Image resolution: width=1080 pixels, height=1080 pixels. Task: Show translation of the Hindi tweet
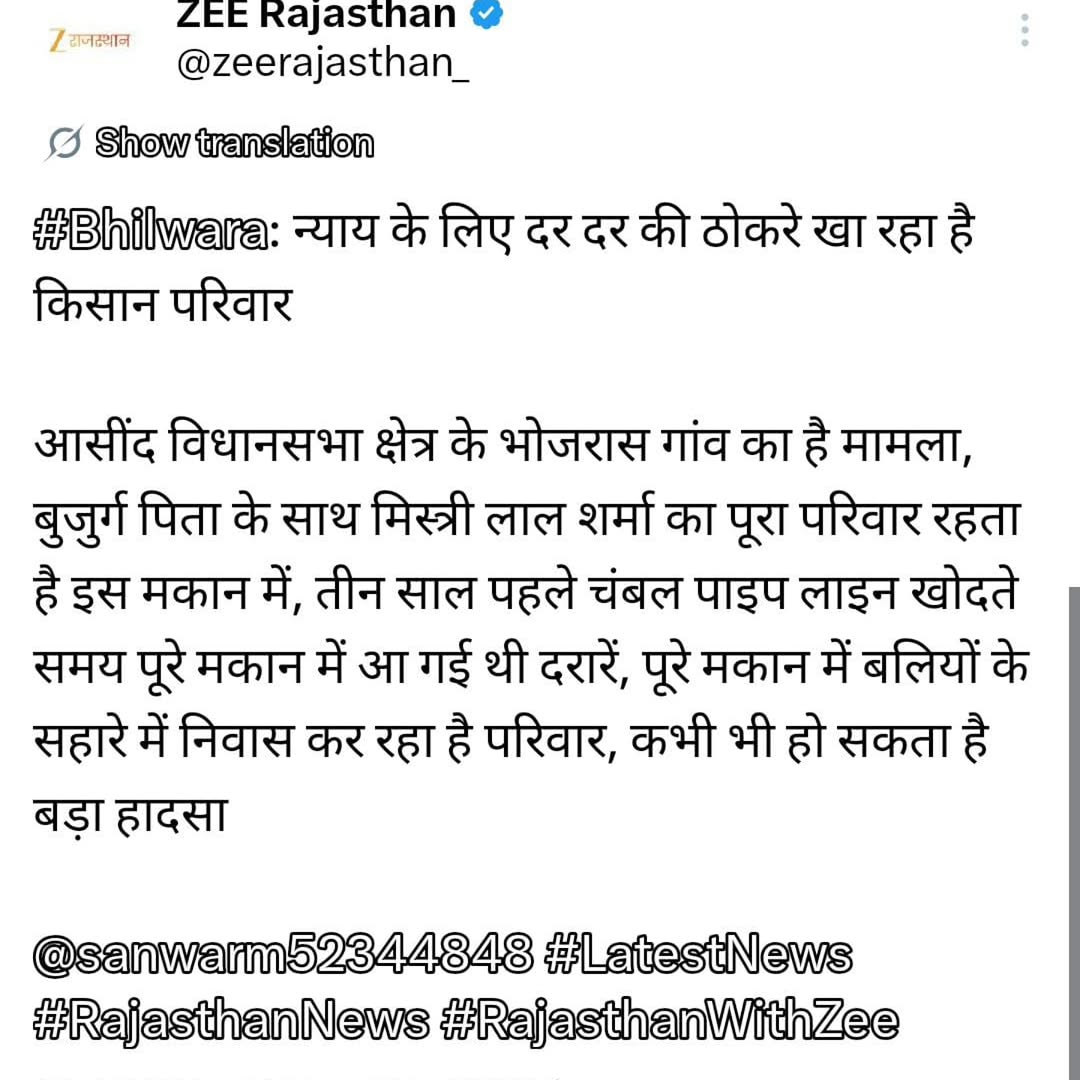pyautogui.click(x=234, y=143)
